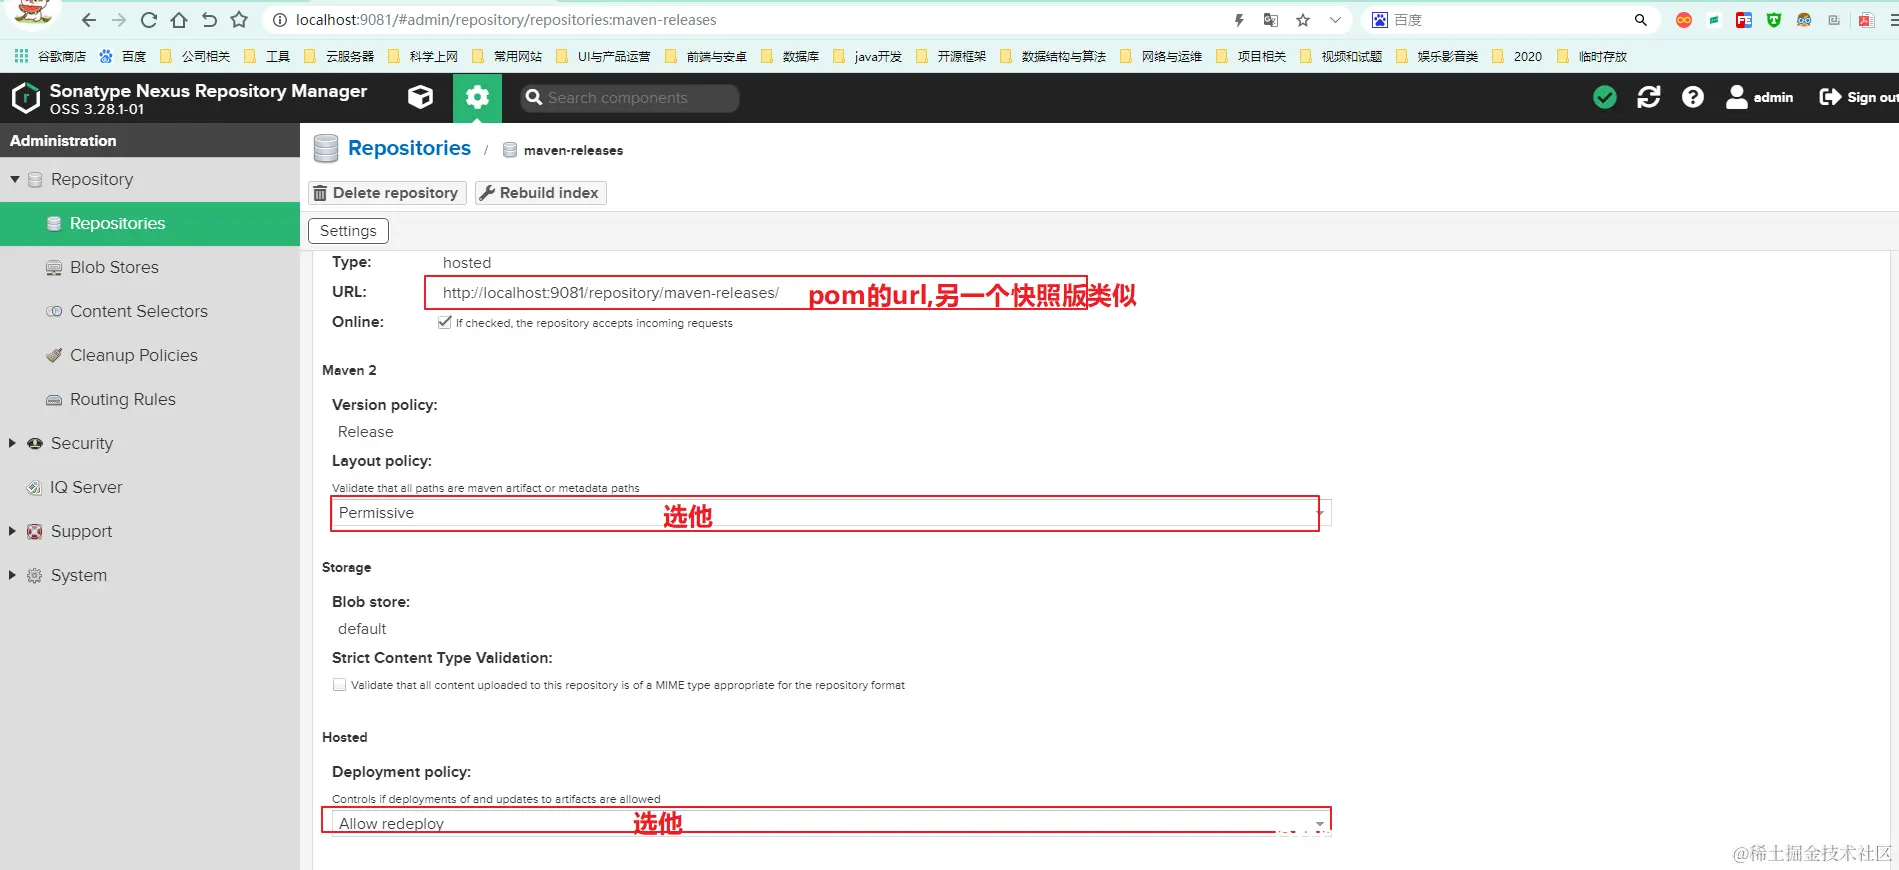1899x870 pixels.
Task: Switch to the Settings tab
Action: (x=348, y=231)
